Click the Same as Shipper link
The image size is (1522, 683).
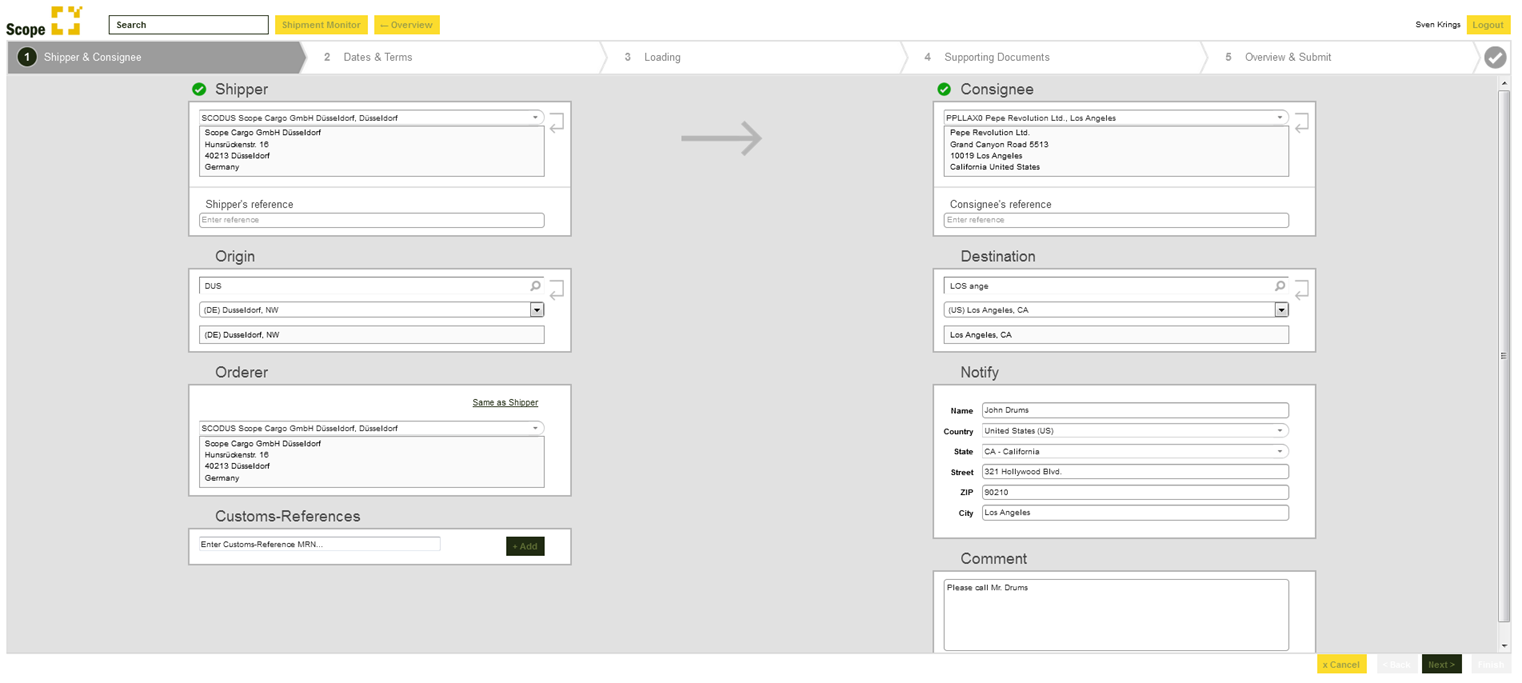pyautogui.click(x=505, y=402)
